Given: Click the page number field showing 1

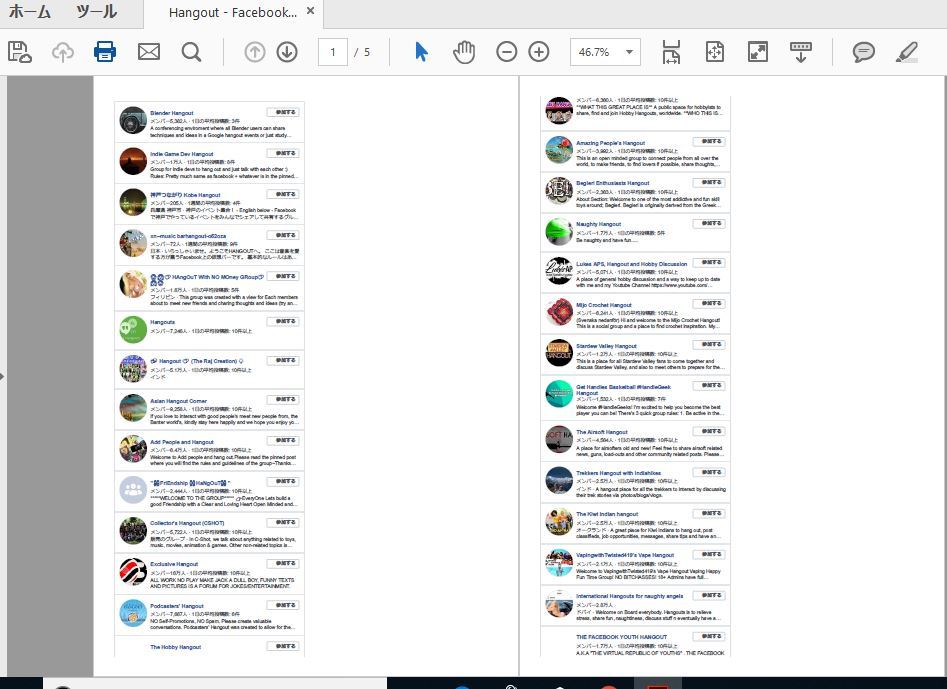Looking at the screenshot, I should [333, 53].
